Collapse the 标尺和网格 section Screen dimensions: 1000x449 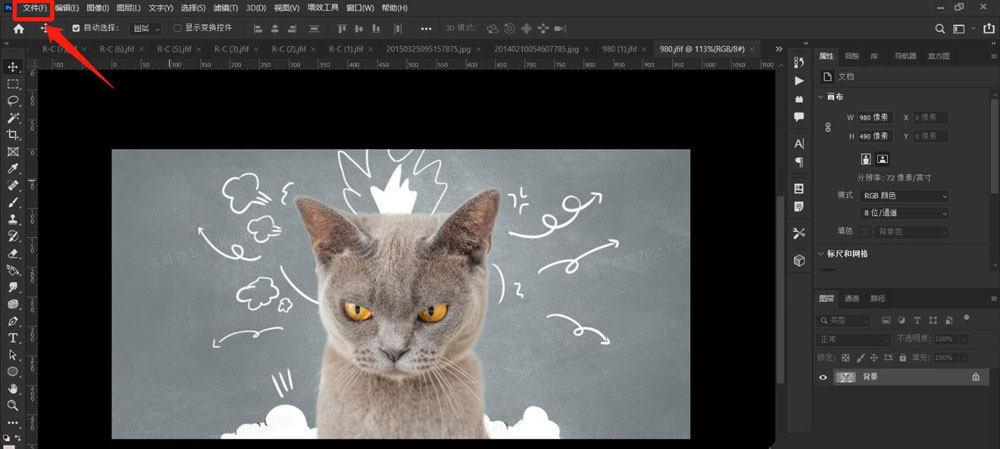tap(822, 254)
